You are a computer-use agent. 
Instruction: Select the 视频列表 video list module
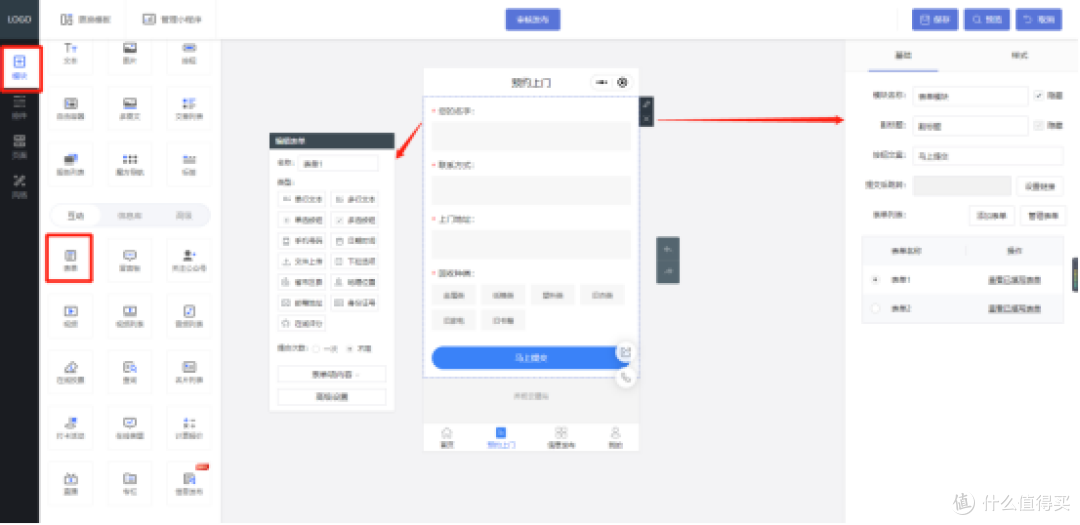(129, 316)
